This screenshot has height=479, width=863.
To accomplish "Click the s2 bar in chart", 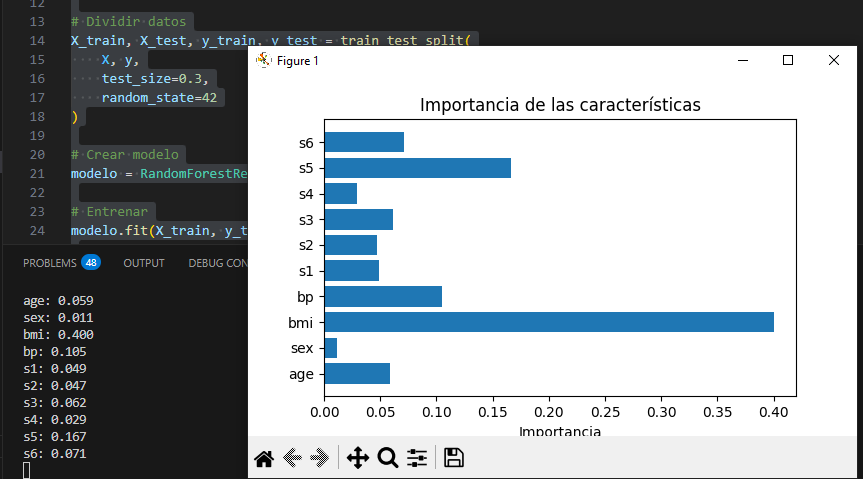I will (351, 245).
